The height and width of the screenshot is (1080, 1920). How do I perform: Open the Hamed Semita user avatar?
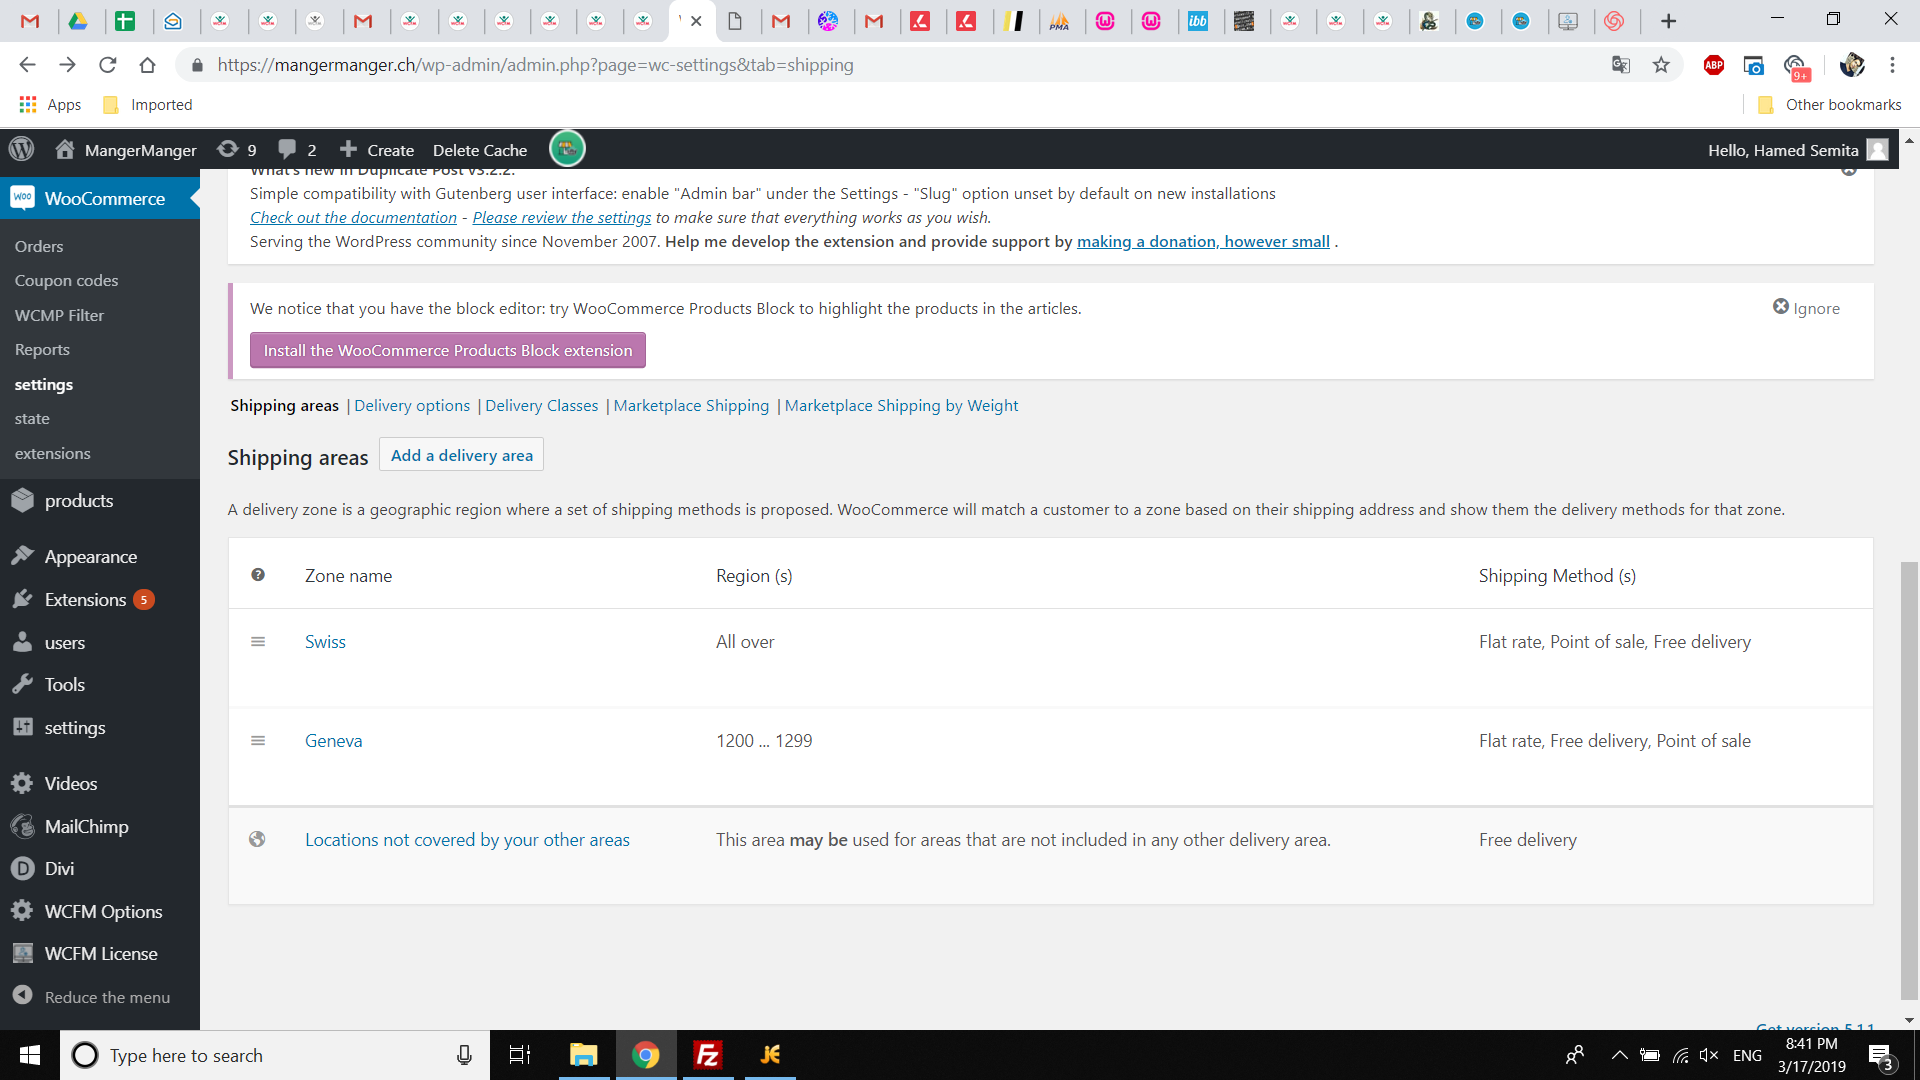pyautogui.click(x=1878, y=150)
